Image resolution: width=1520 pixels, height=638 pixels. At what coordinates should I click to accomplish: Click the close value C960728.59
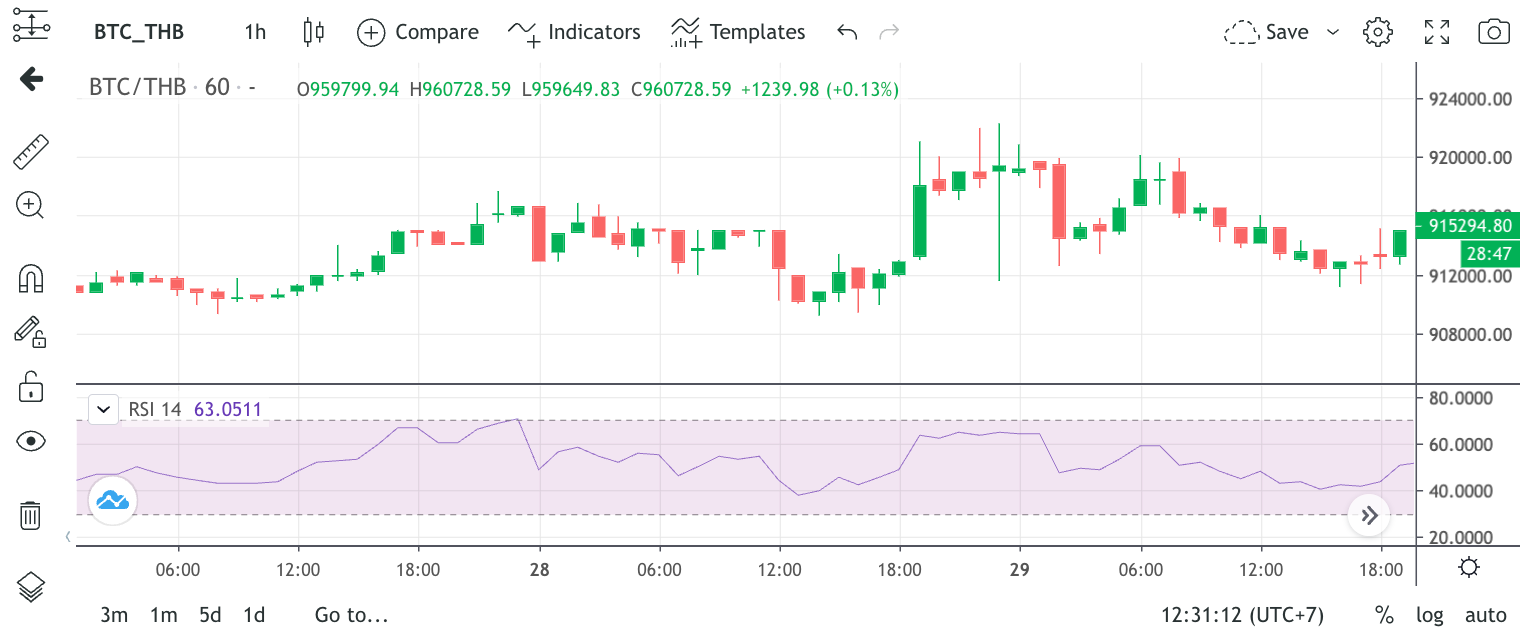coord(681,89)
